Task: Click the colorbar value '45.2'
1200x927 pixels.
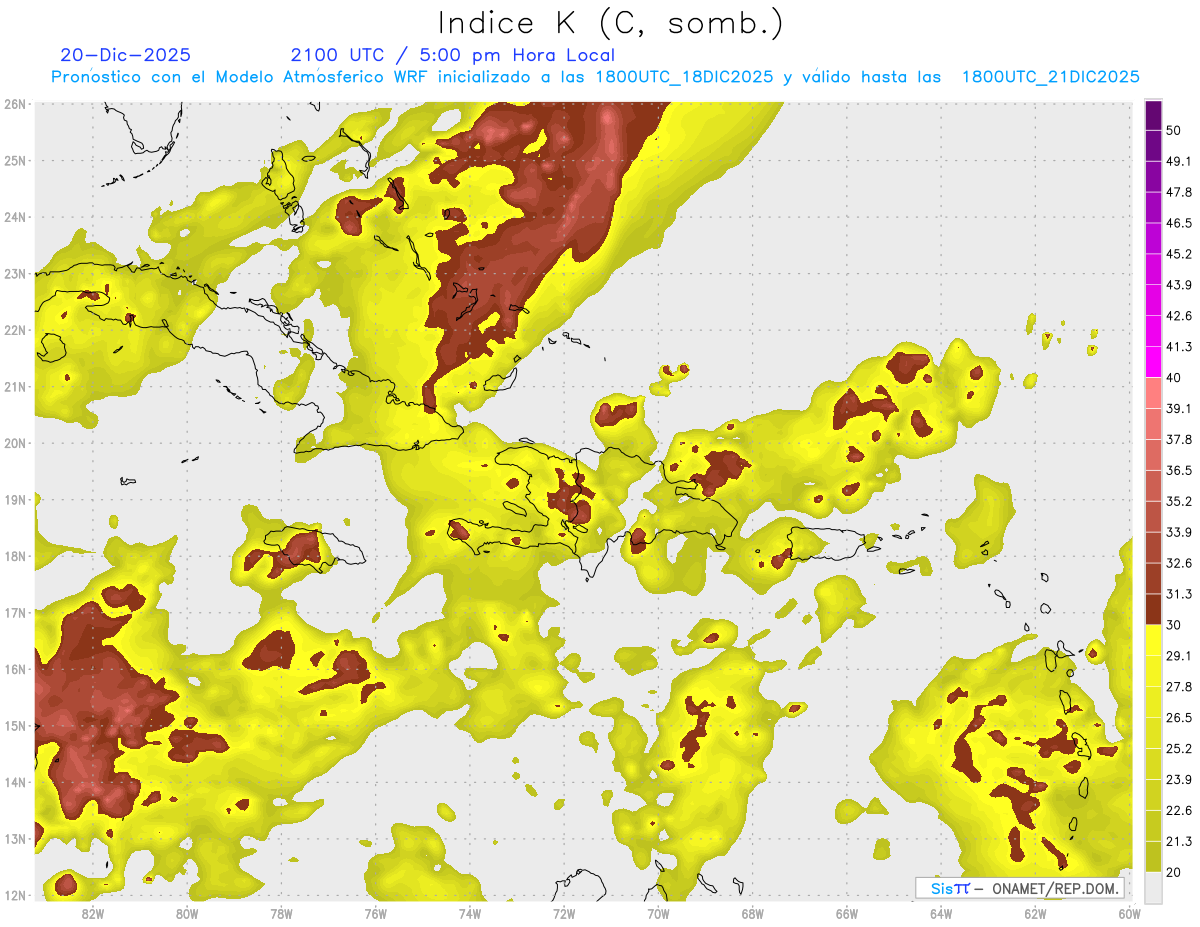Action: (x=1179, y=254)
